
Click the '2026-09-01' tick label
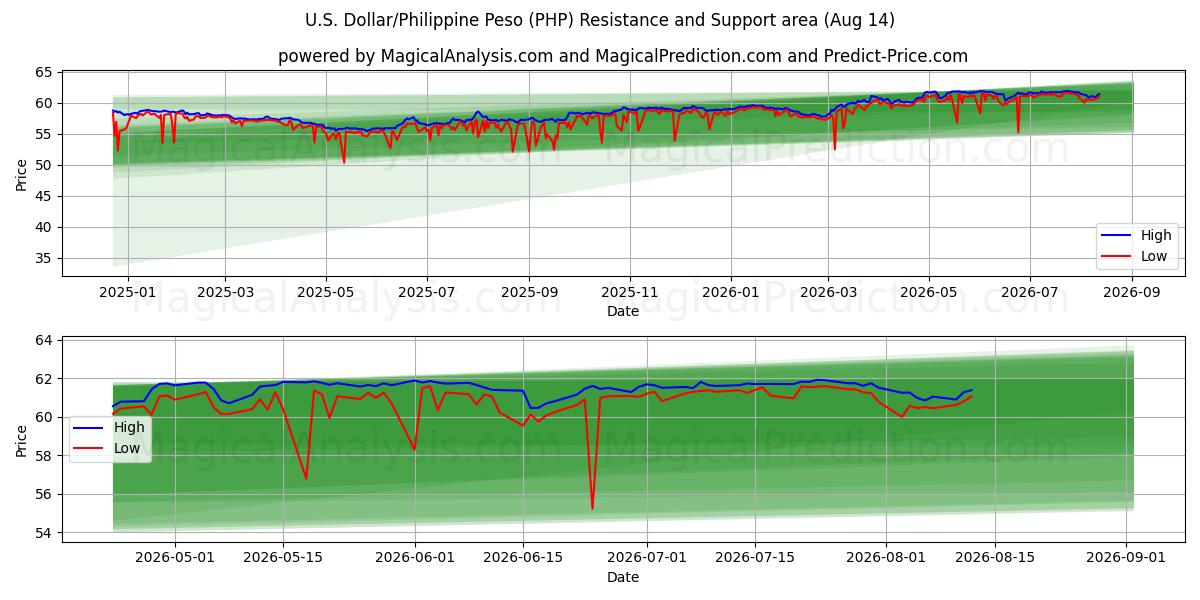(x=1127, y=557)
